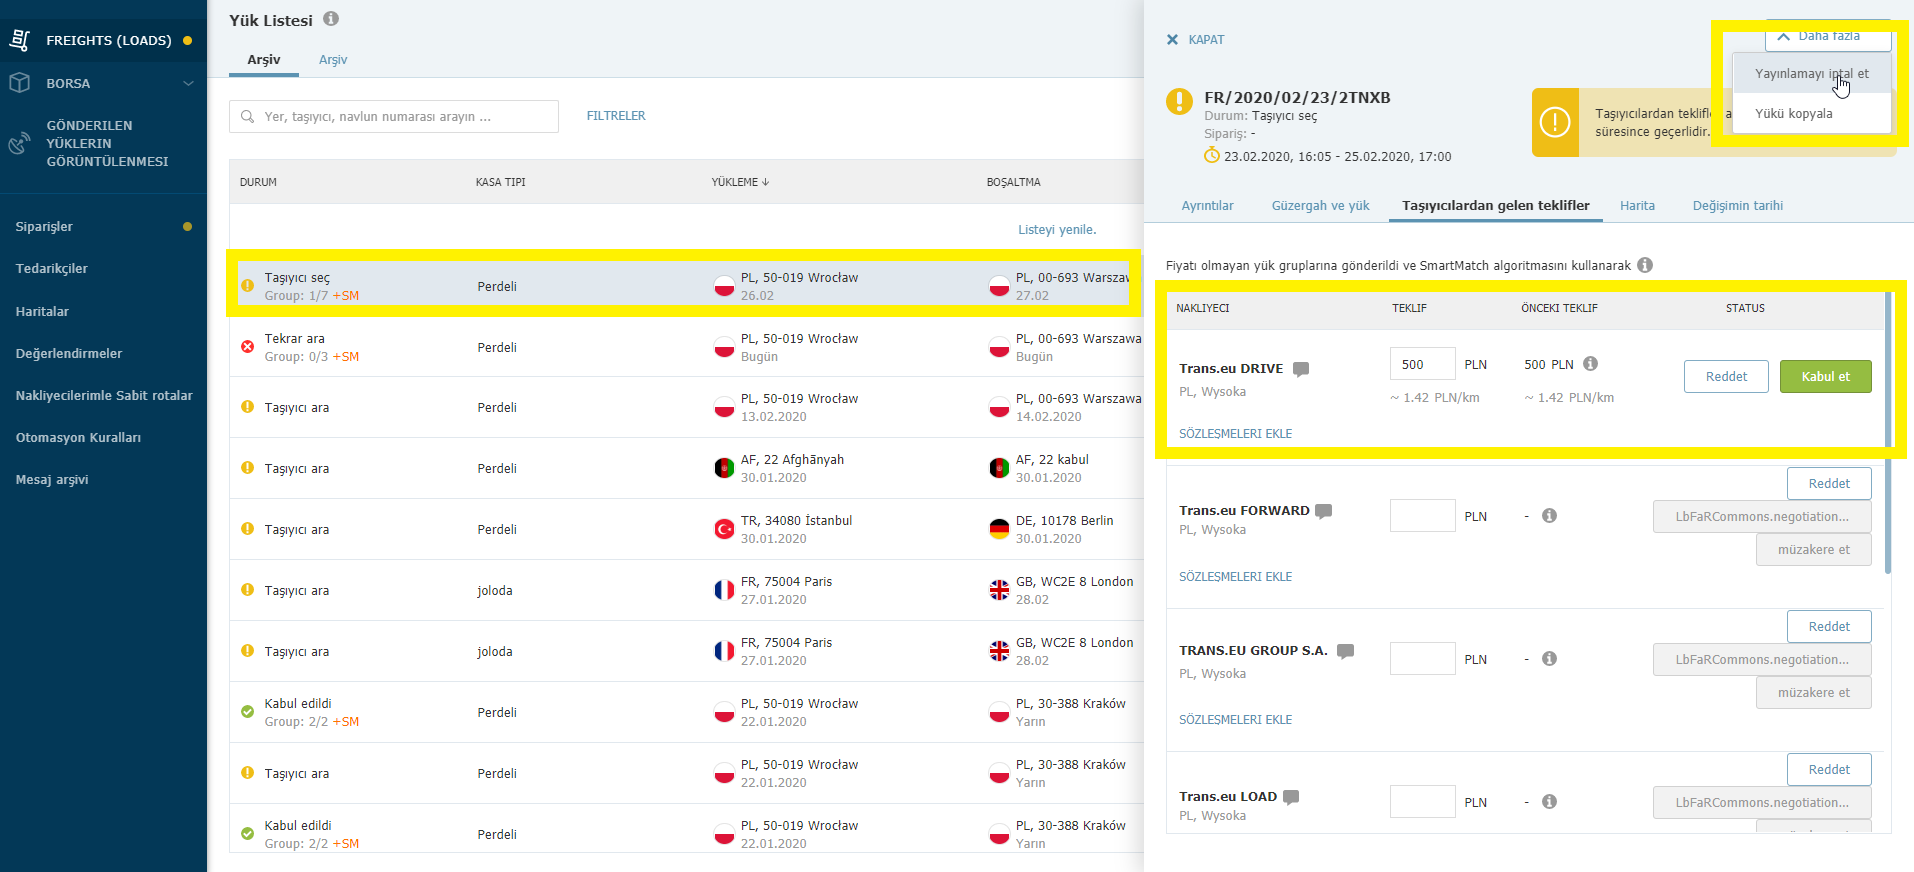1914x872 pixels.
Task: Click the offer input for Trans.eu LOAD
Action: pyautogui.click(x=1422, y=802)
